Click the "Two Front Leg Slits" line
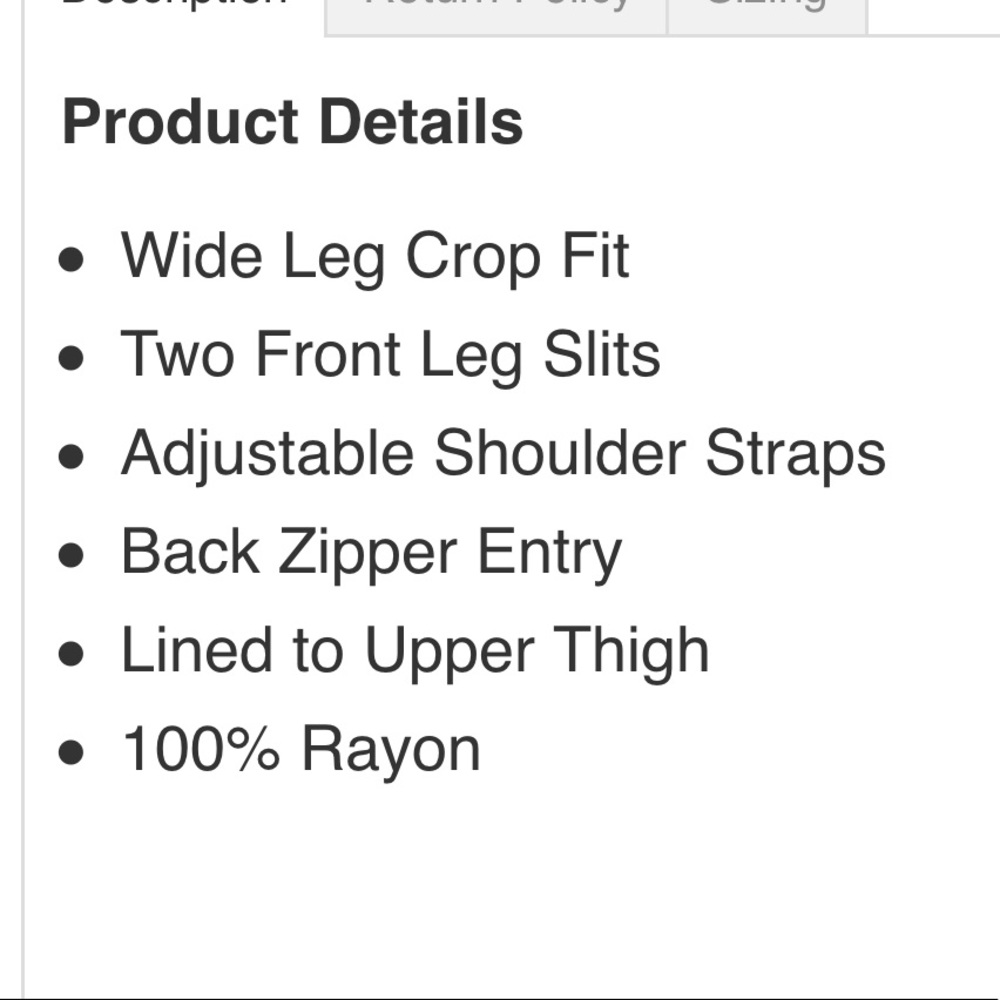This screenshot has height=1000, width=1000. click(x=390, y=355)
